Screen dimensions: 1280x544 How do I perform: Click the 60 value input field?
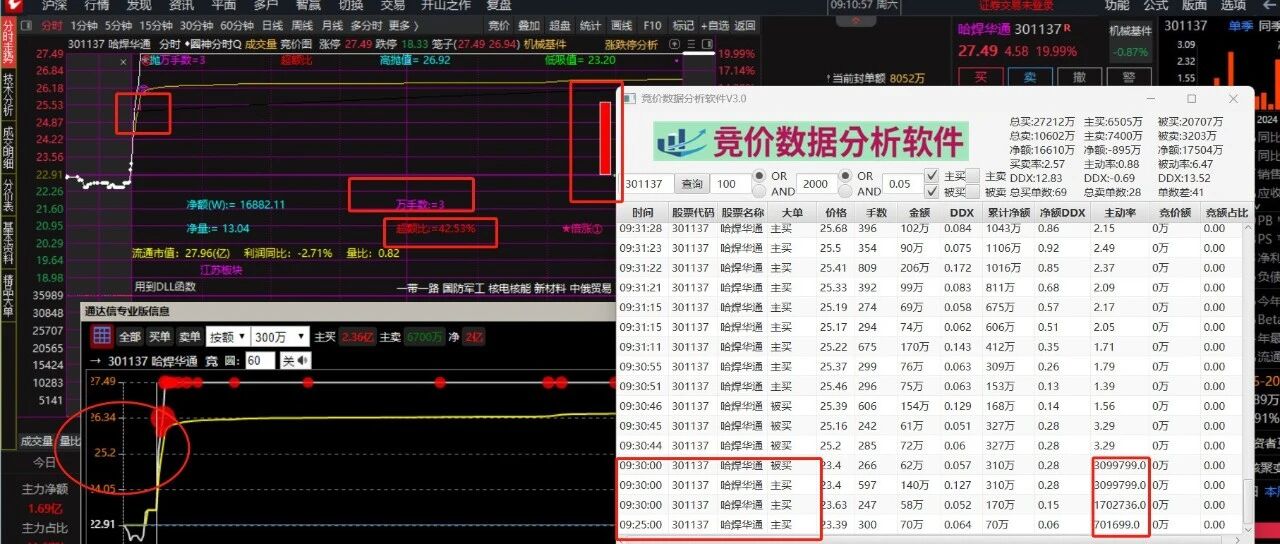tap(260, 360)
